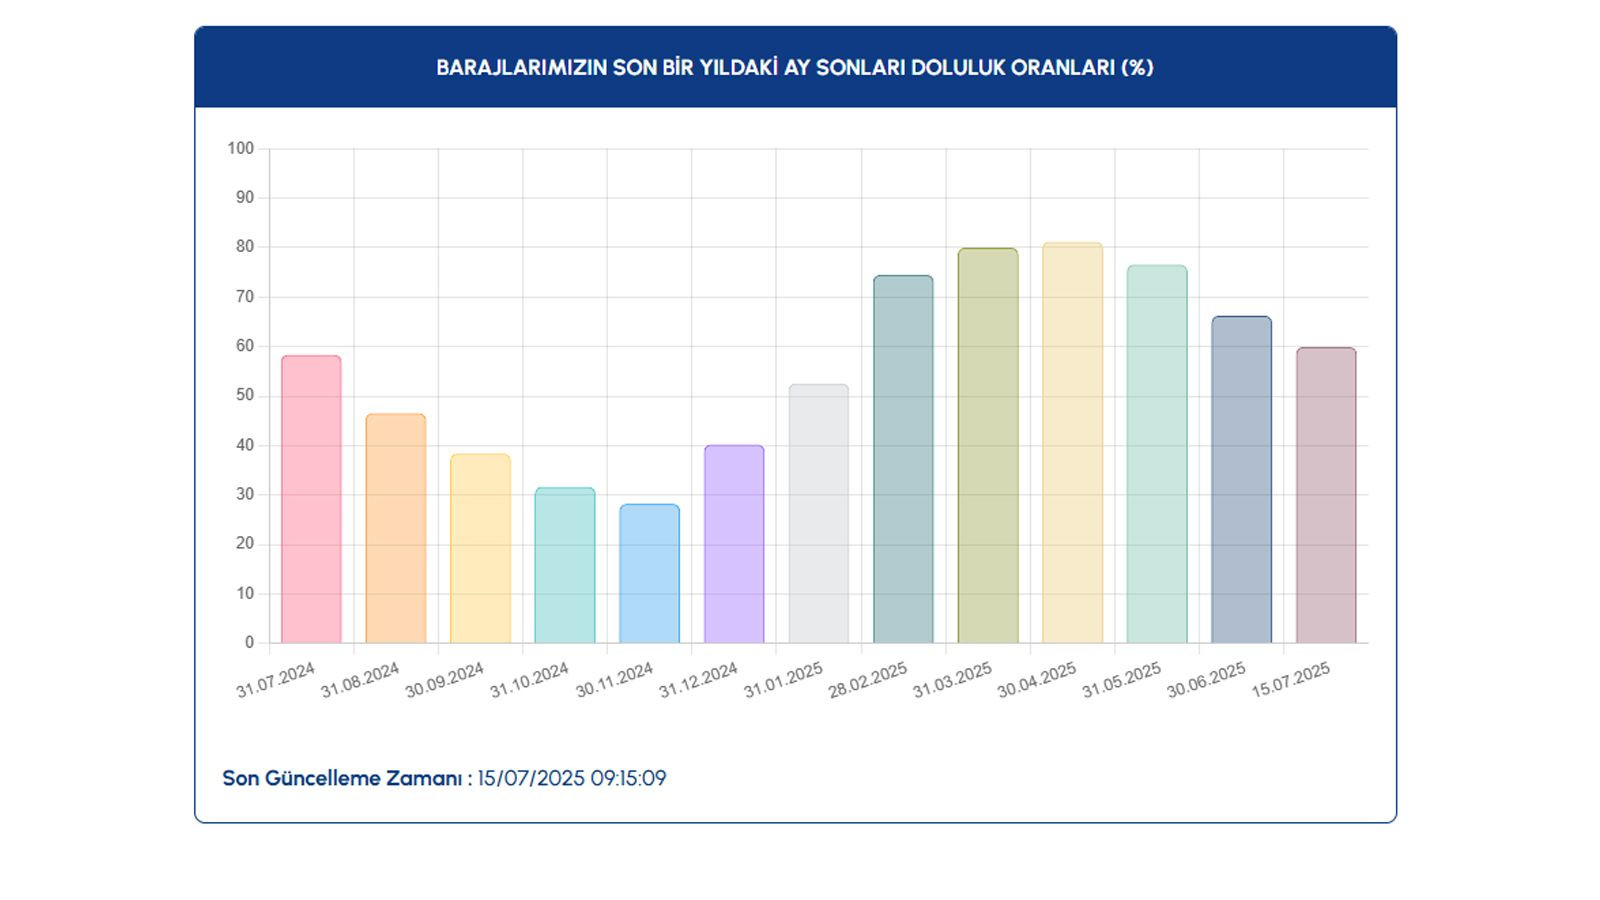Viewport: 1600px width, 900px height.
Task: Click the y-axis value '50'
Action: pyautogui.click(x=245, y=395)
